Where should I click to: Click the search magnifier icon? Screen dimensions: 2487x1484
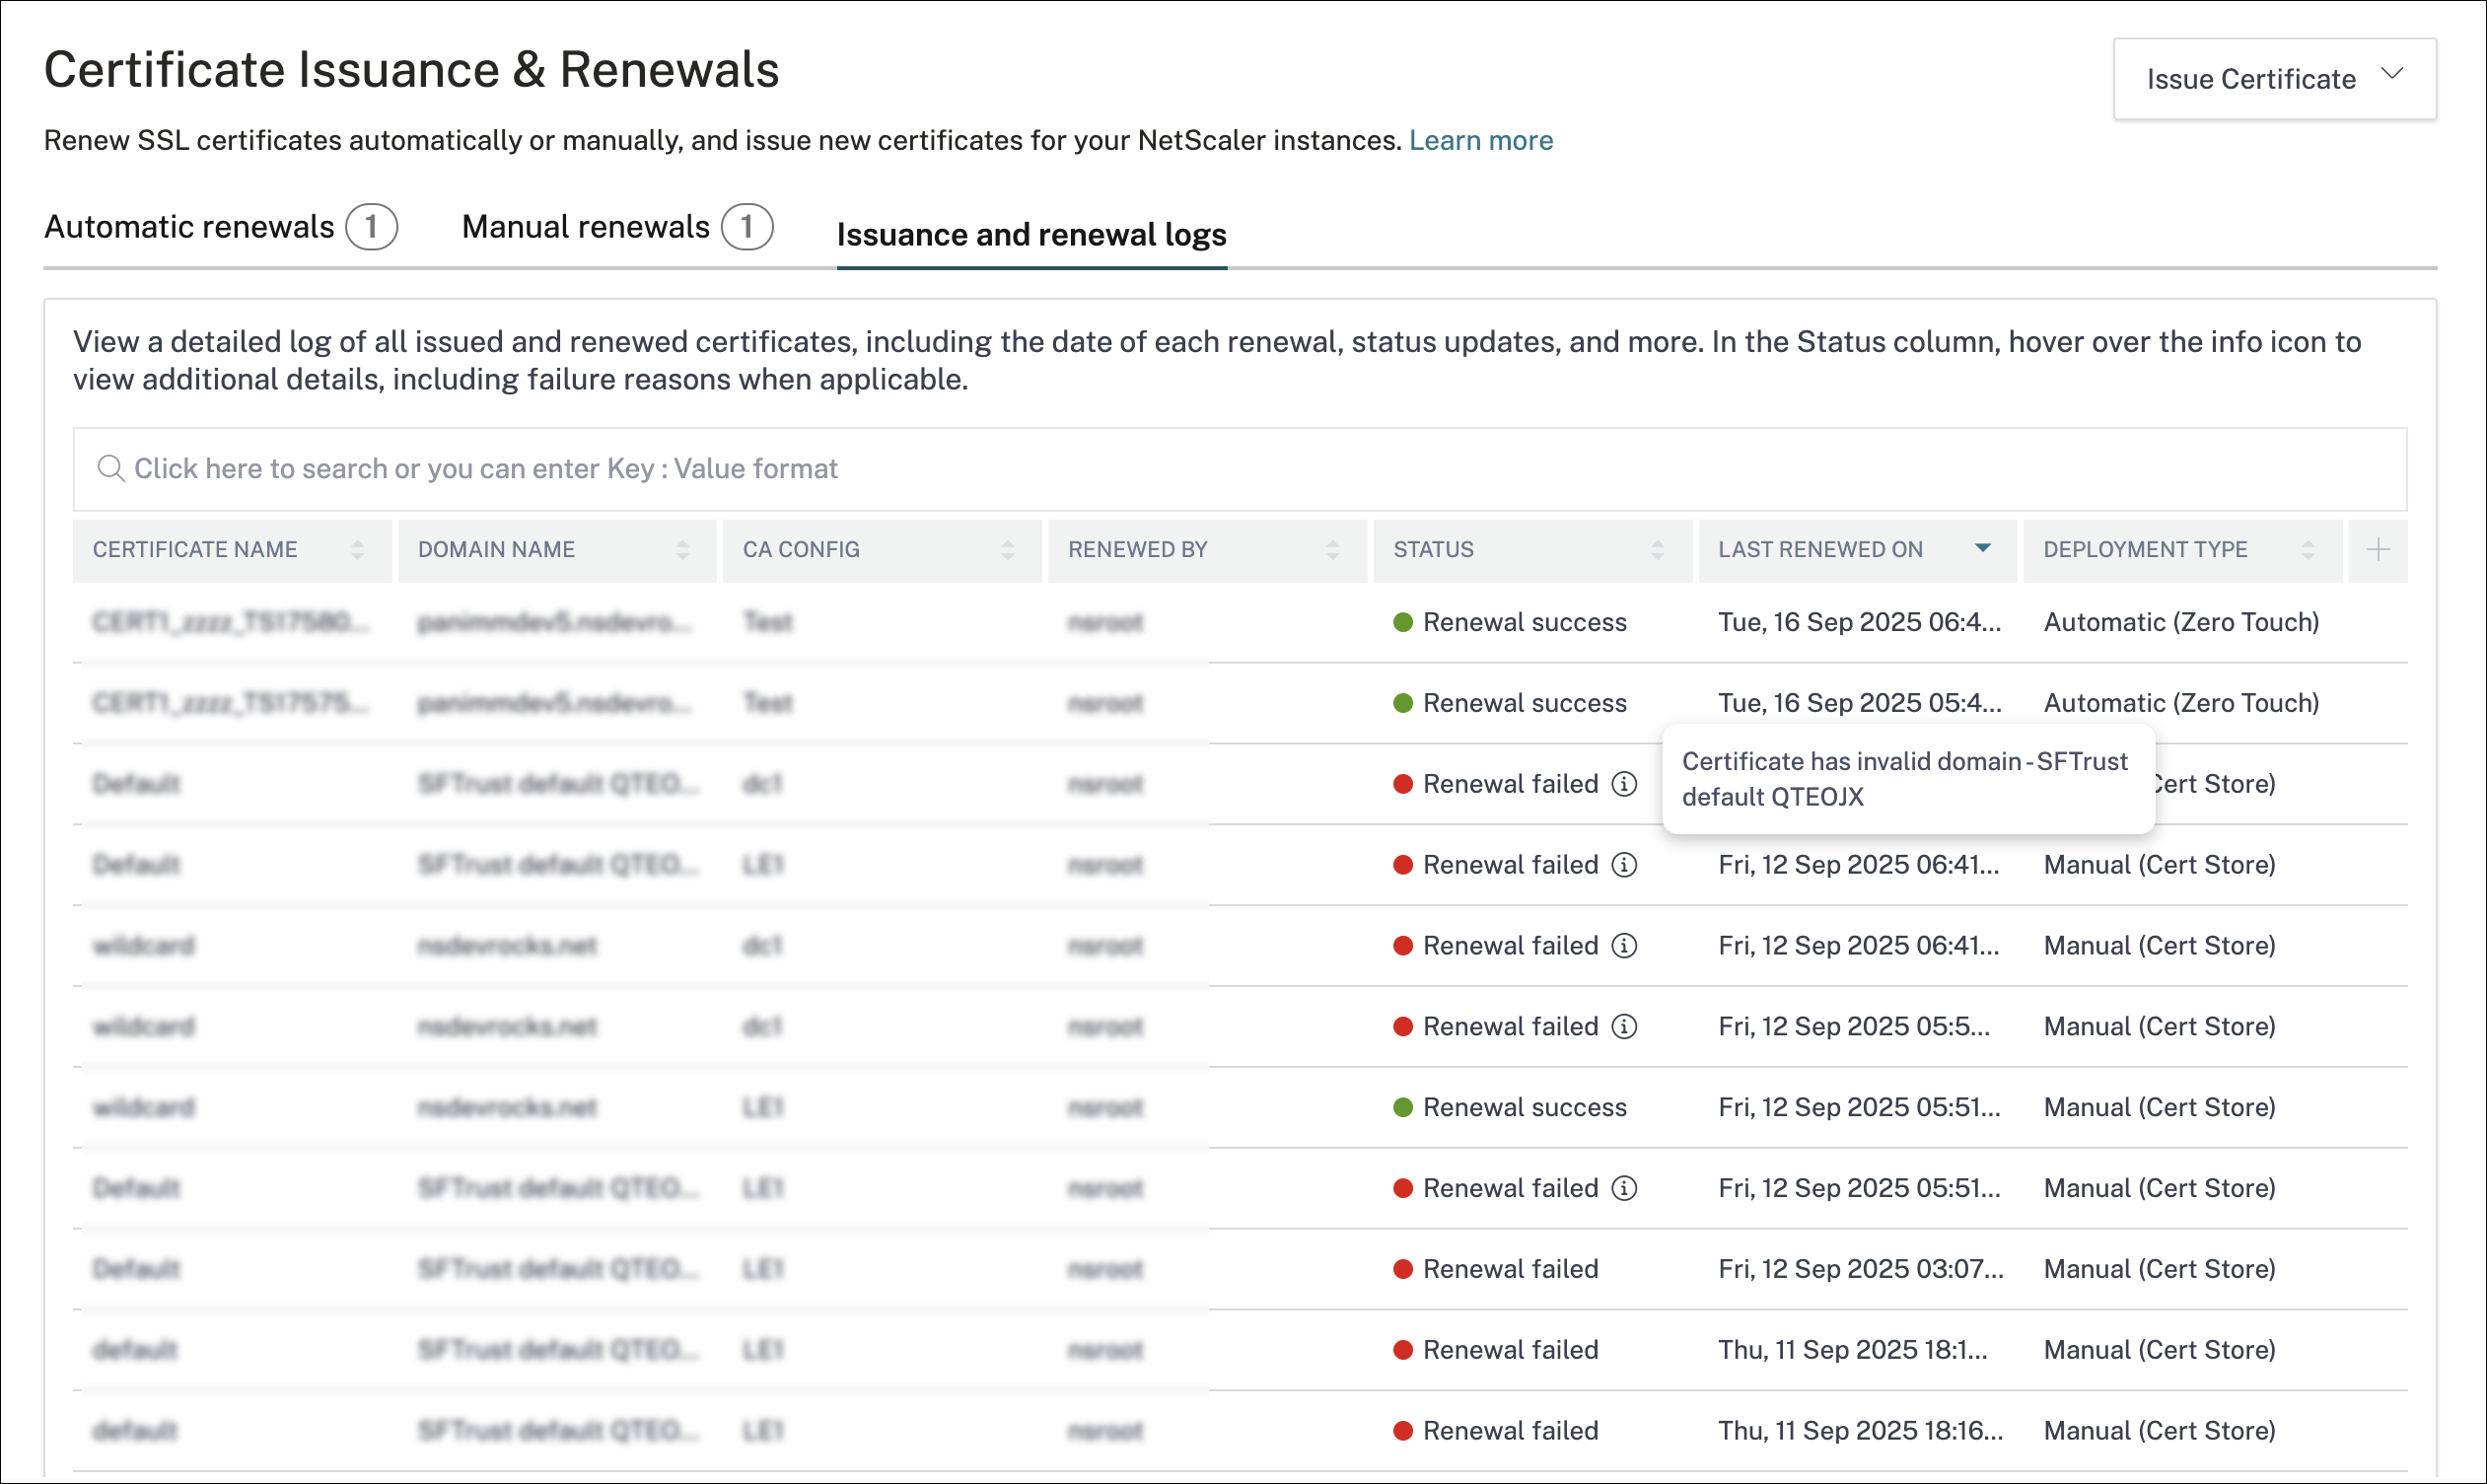point(110,468)
